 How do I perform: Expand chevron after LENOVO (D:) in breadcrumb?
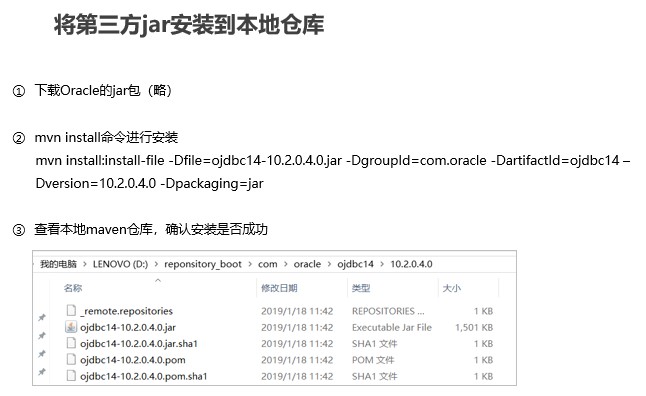pyautogui.click(x=156, y=264)
